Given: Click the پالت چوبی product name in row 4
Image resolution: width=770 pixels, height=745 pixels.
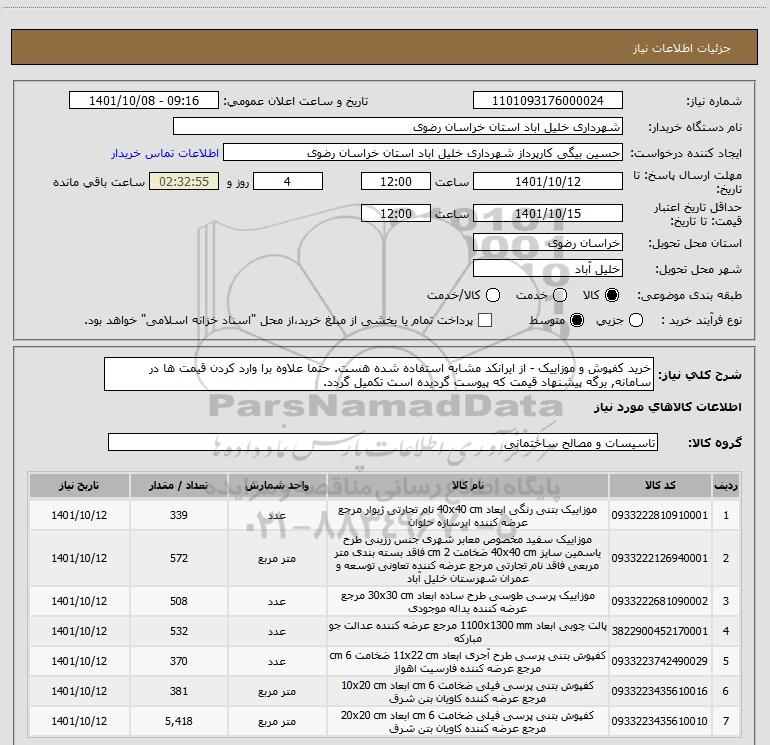Looking at the screenshot, I should pyautogui.click(x=468, y=632).
